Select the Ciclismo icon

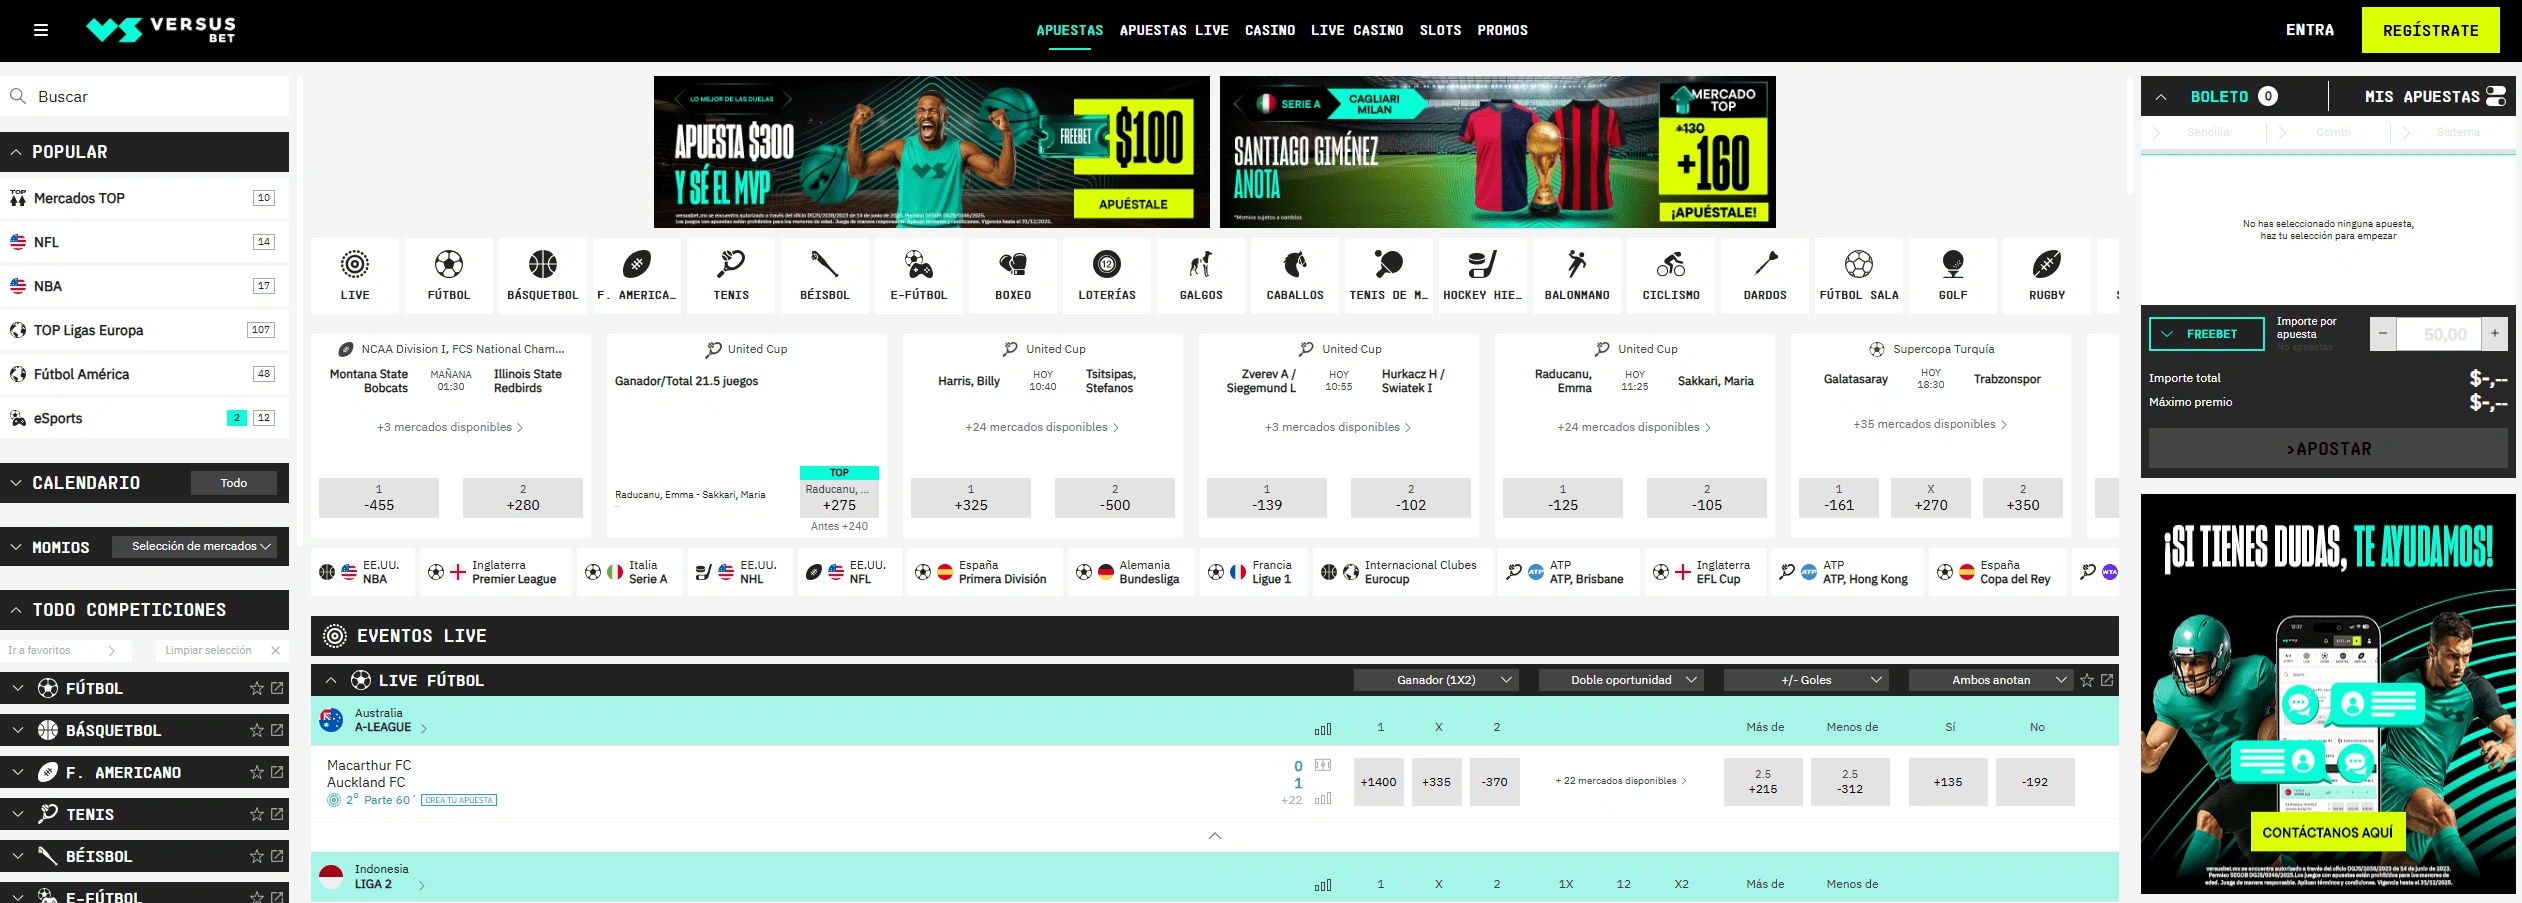tap(1671, 275)
